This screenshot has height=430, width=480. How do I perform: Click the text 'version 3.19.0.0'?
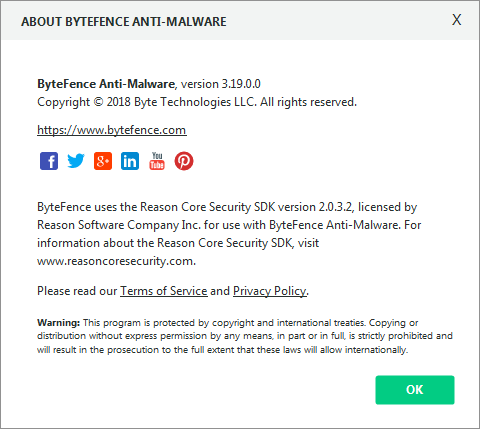point(220,84)
